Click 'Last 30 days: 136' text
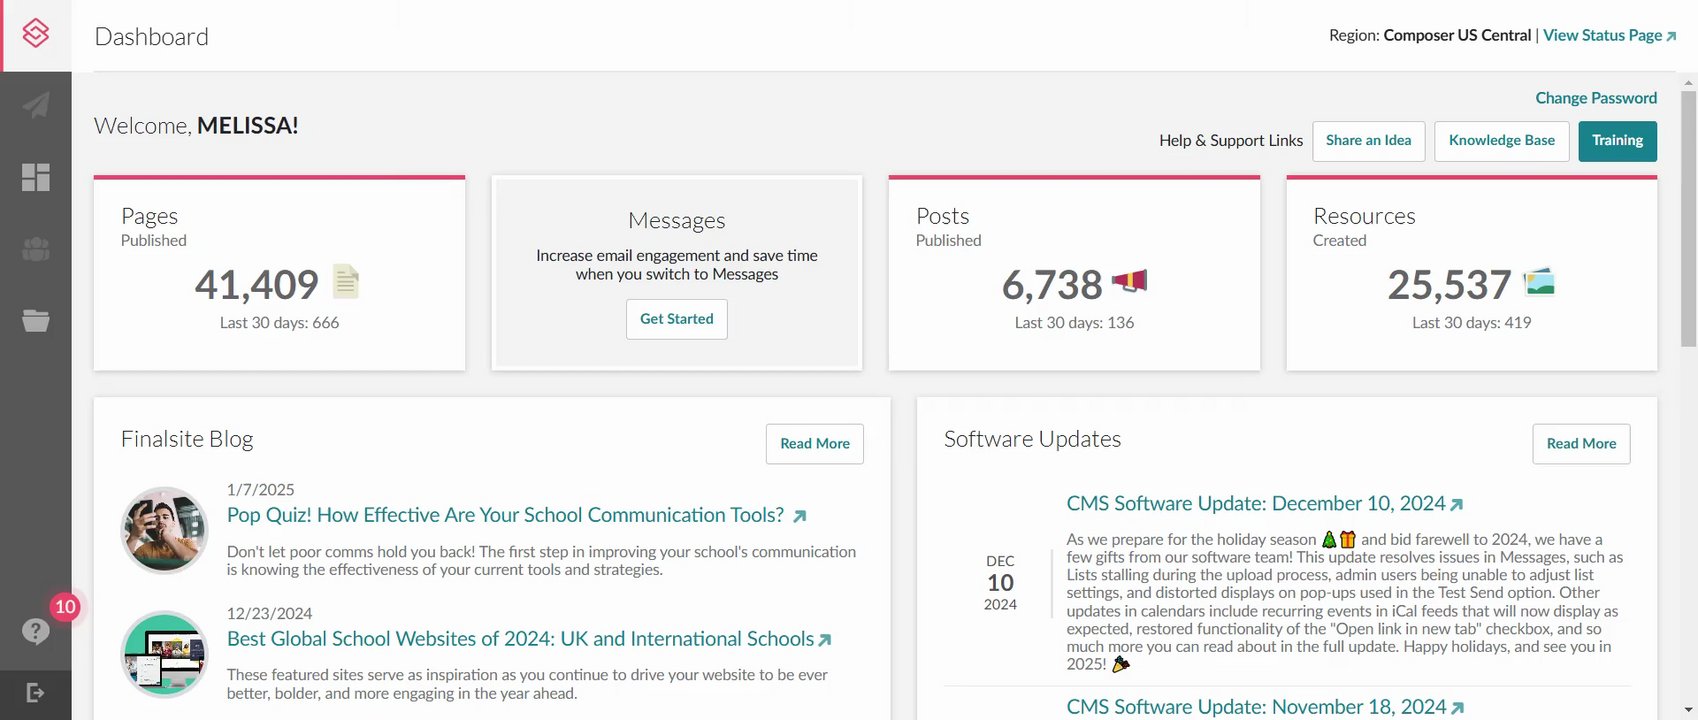Screen dimensions: 1698x720 coord(1074,323)
